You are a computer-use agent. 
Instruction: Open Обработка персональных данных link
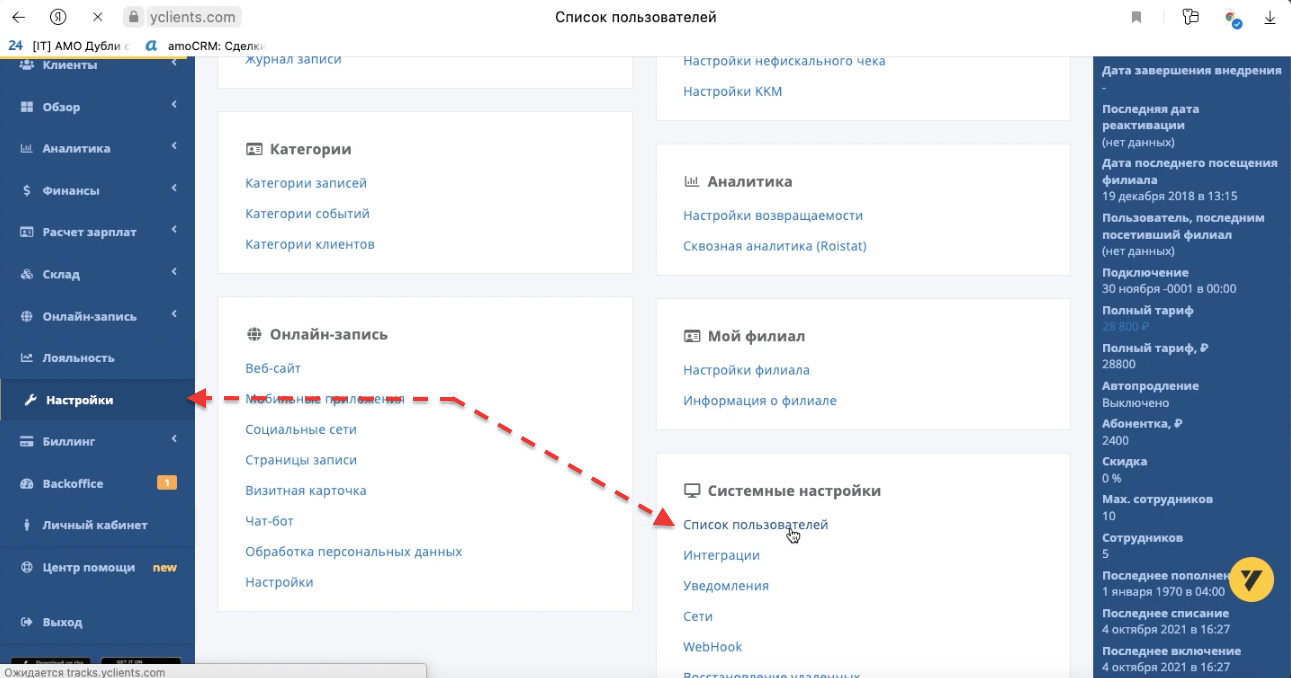tap(354, 552)
